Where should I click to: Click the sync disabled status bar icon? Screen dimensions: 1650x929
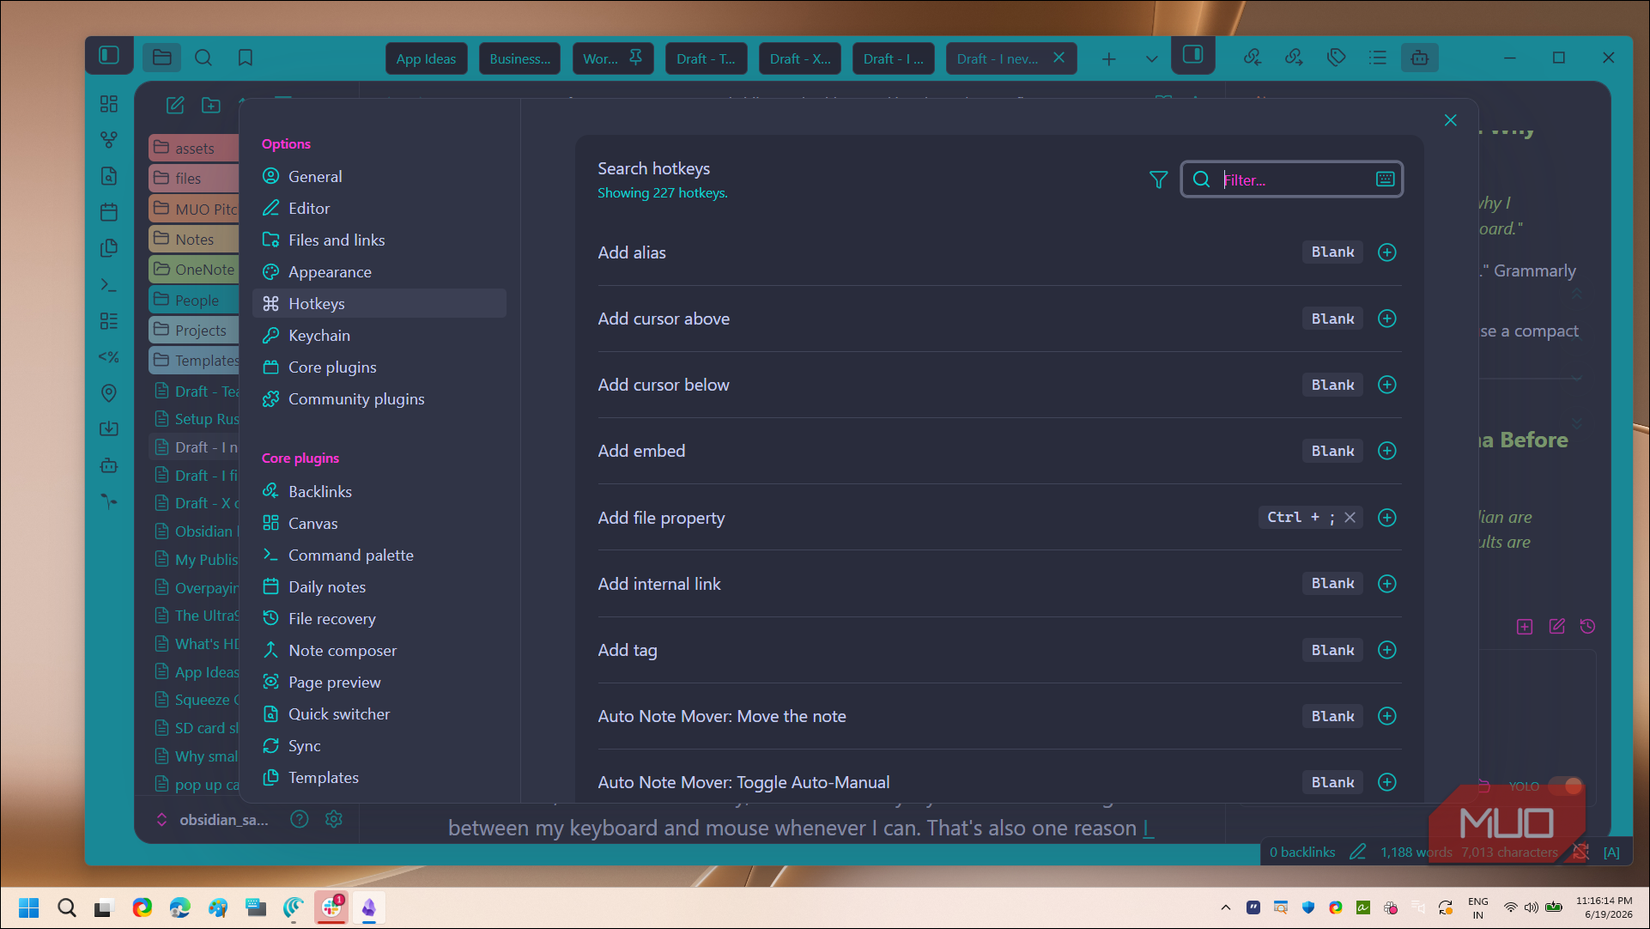point(1581,852)
